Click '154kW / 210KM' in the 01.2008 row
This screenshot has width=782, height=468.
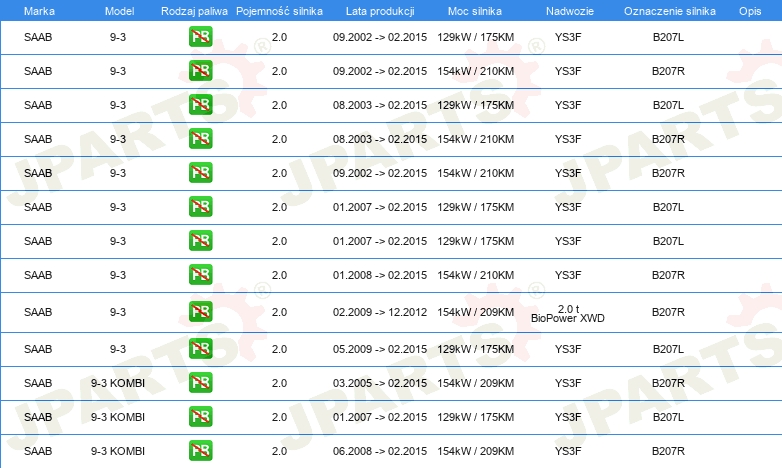pos(475,275)
